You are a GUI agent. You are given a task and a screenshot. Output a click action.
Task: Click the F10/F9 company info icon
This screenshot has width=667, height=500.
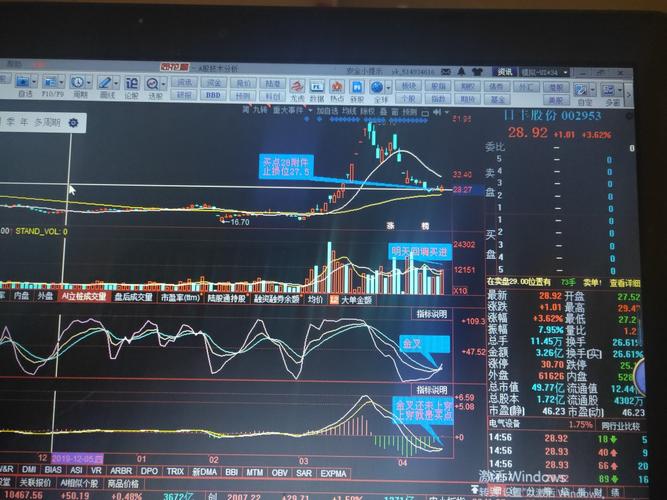point(51,82)
